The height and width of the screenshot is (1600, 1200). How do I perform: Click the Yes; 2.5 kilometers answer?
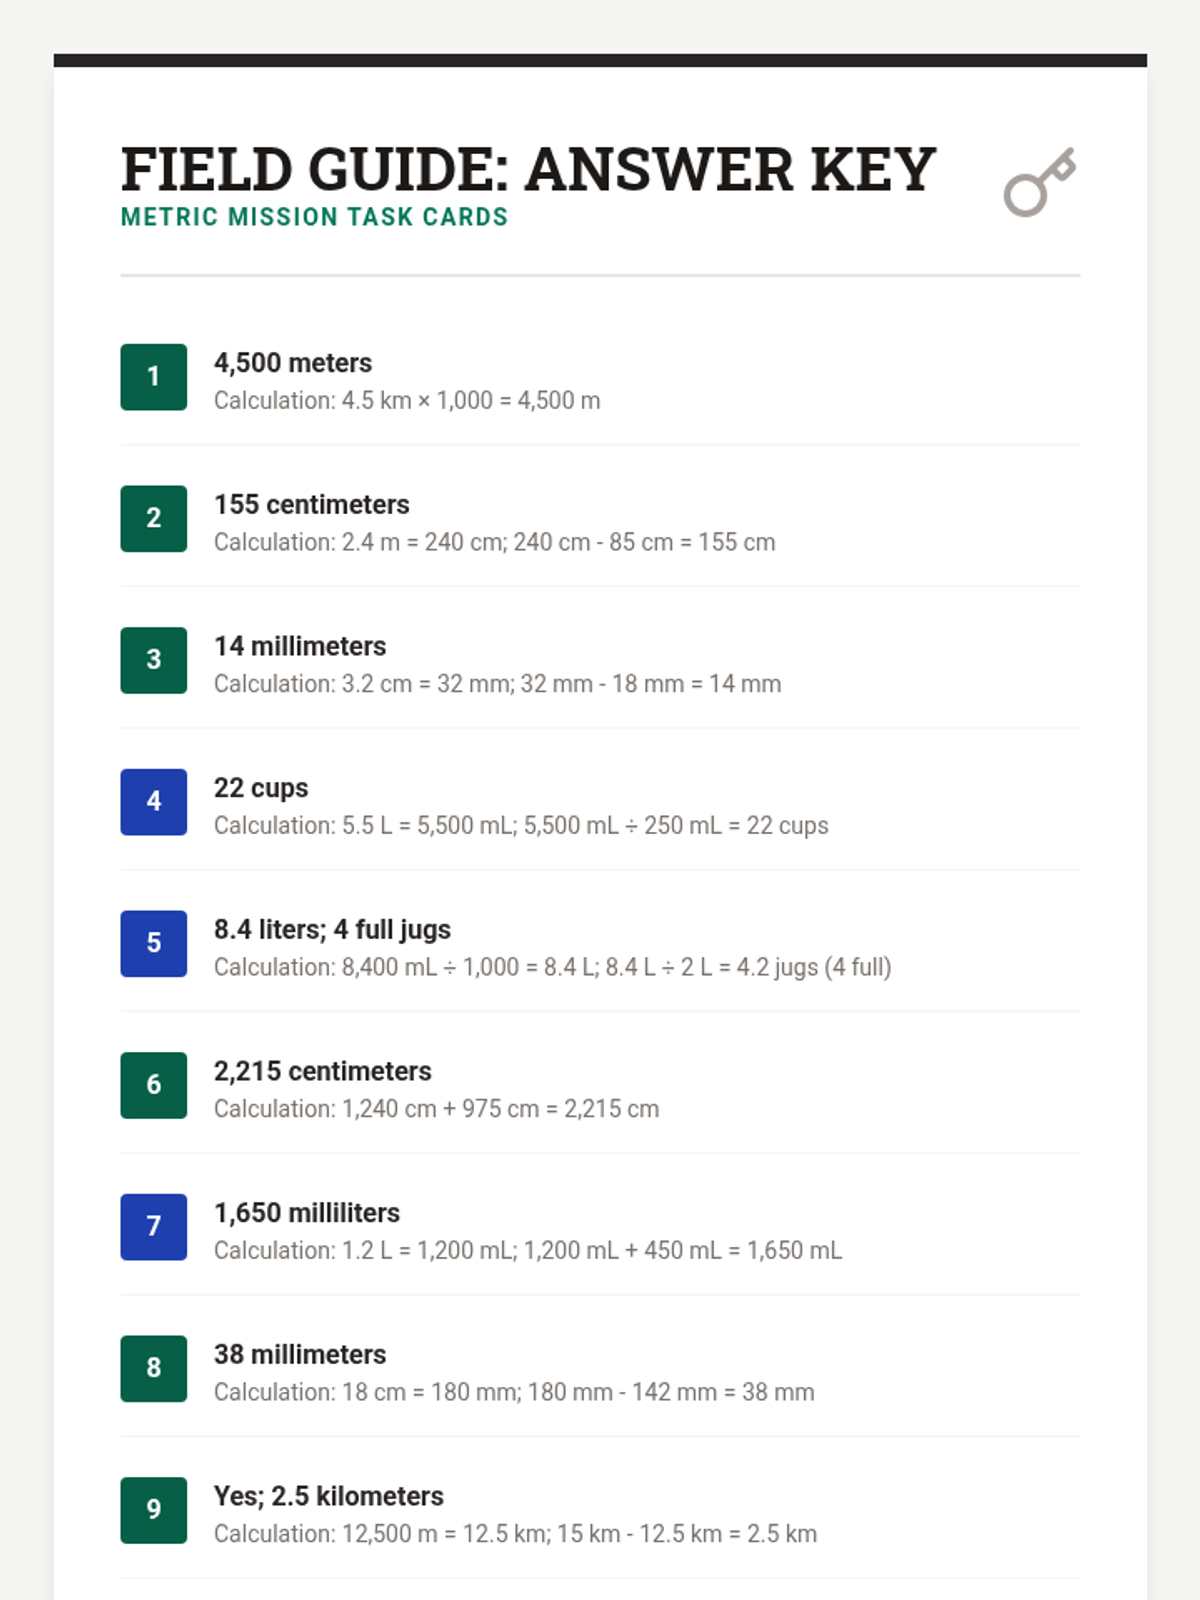click(328, 1496)
